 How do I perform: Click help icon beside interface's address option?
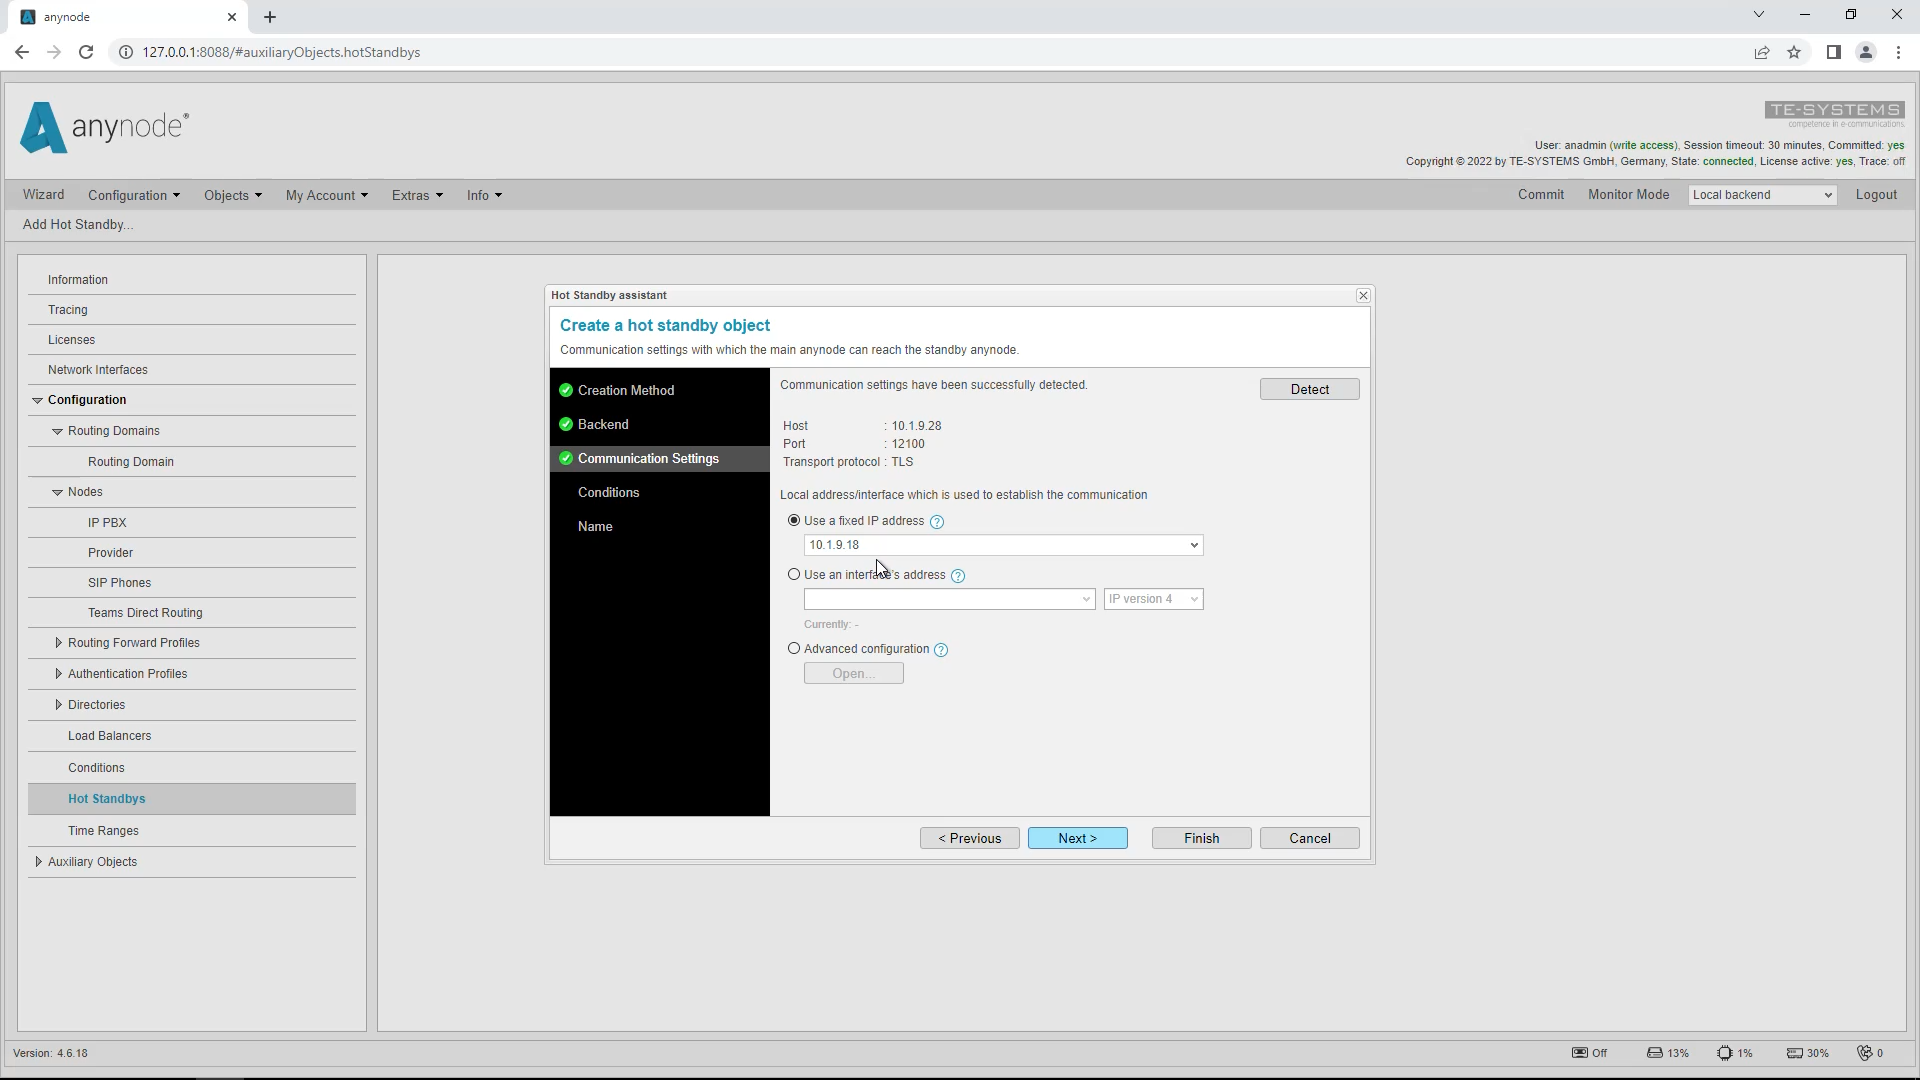[x=958, y=576]
